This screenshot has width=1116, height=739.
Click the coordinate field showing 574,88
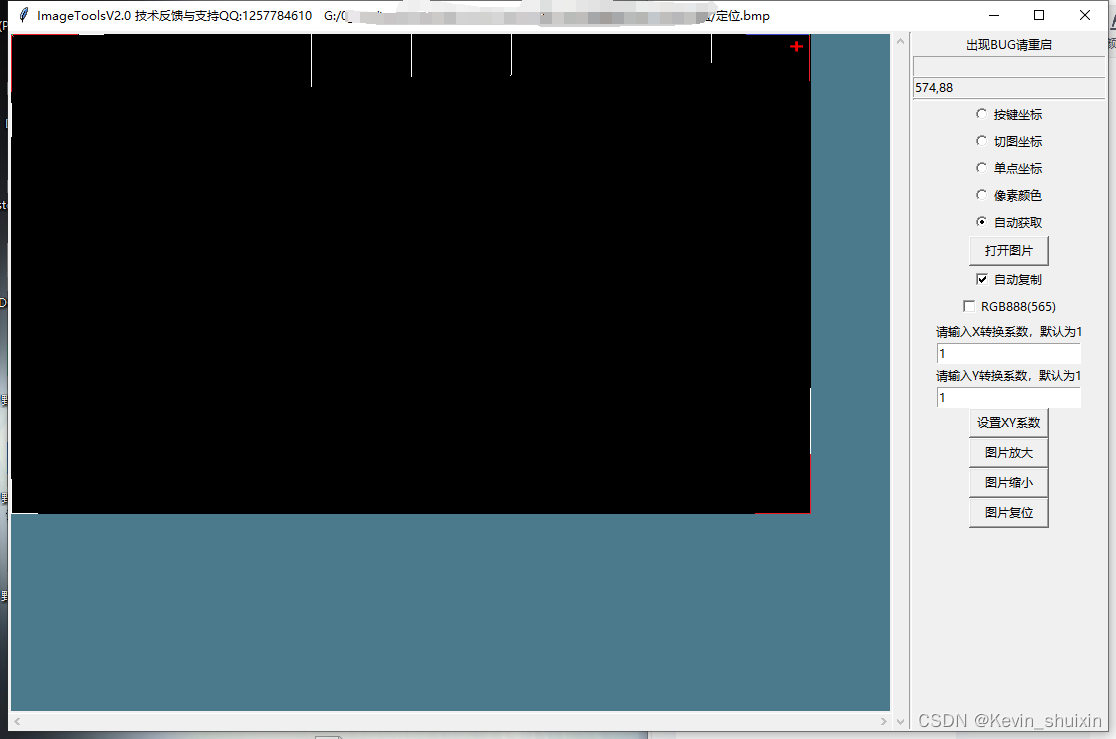coord(1009,88)
